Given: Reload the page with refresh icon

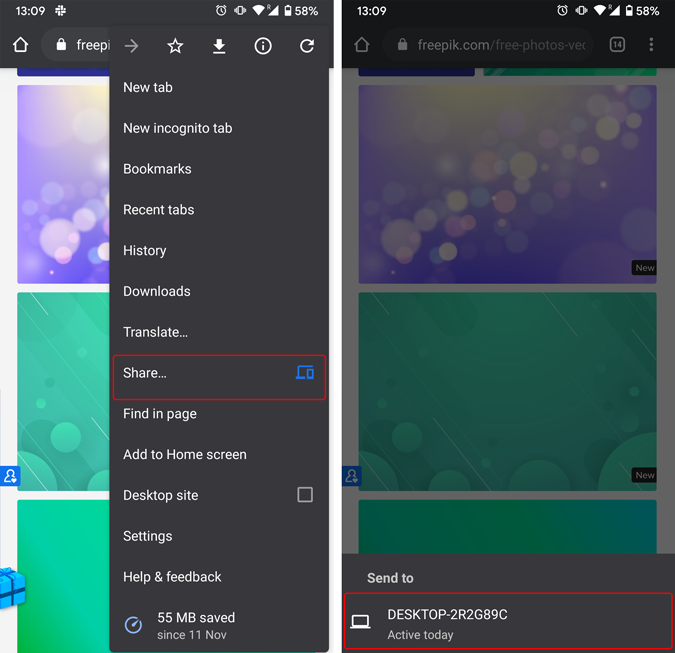Looking at the screenshot, I should click(x=307, y=46).
